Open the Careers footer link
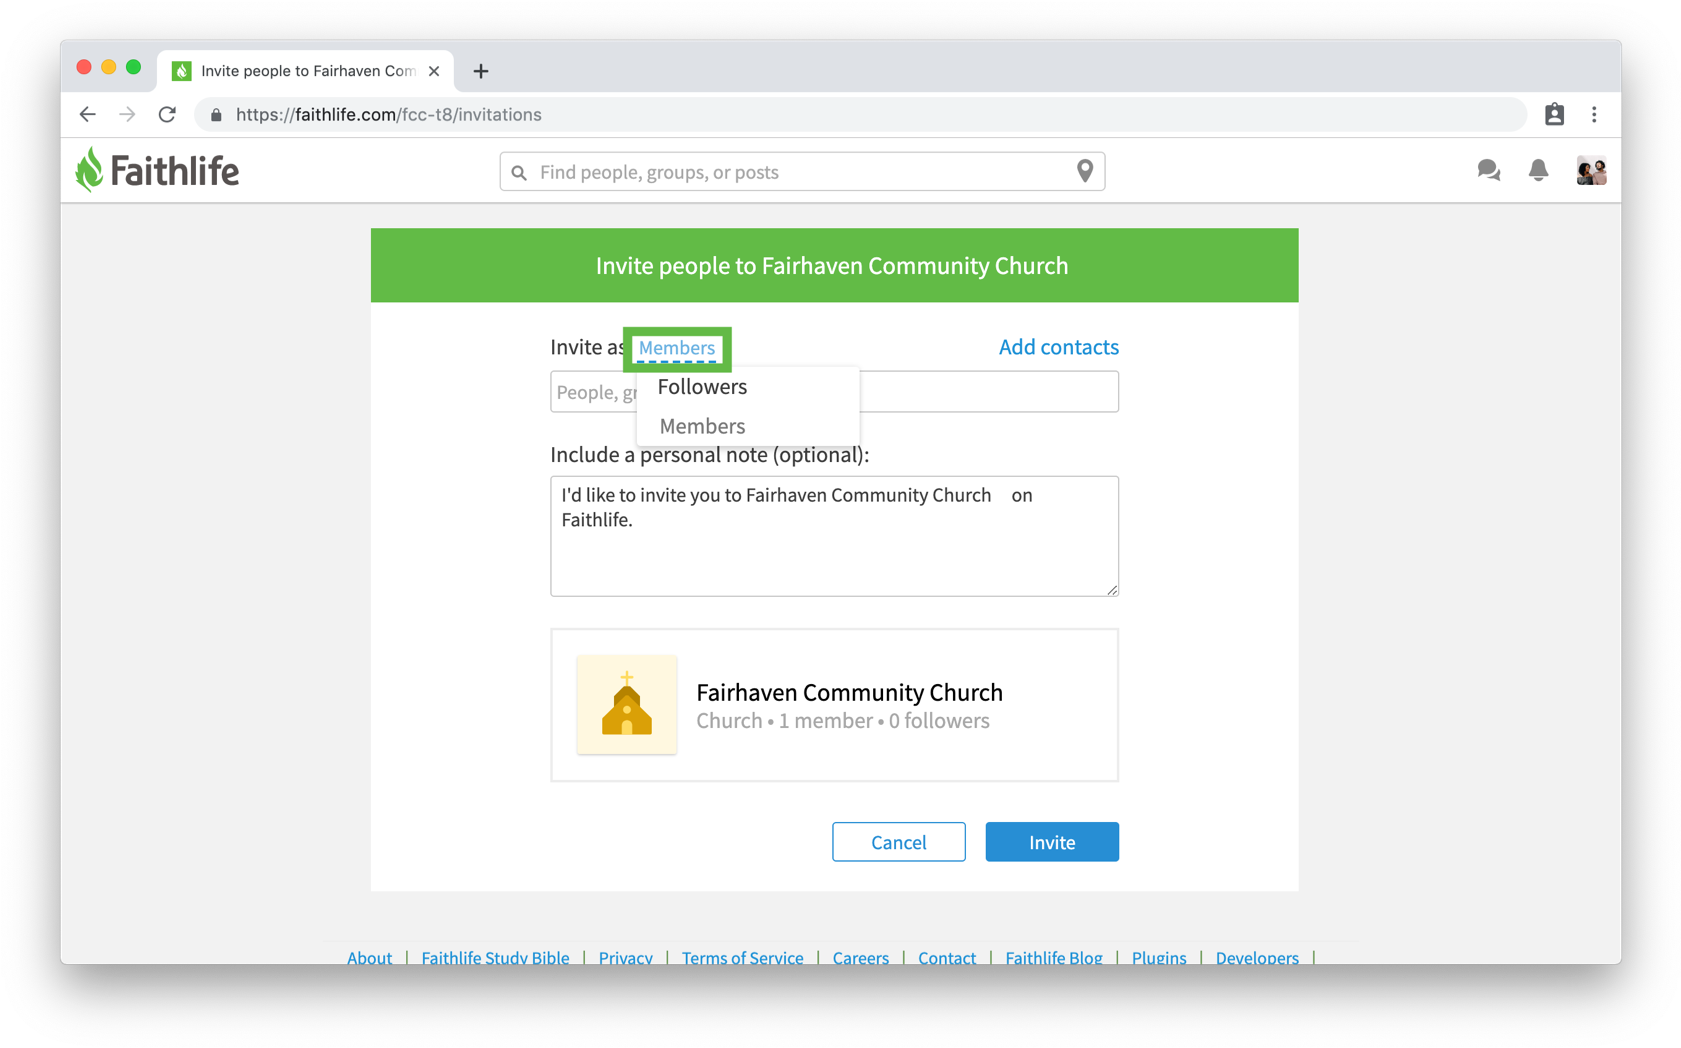Image resolution: width=1681 pixels, height=1048 pixels. [x=860, y=957]
